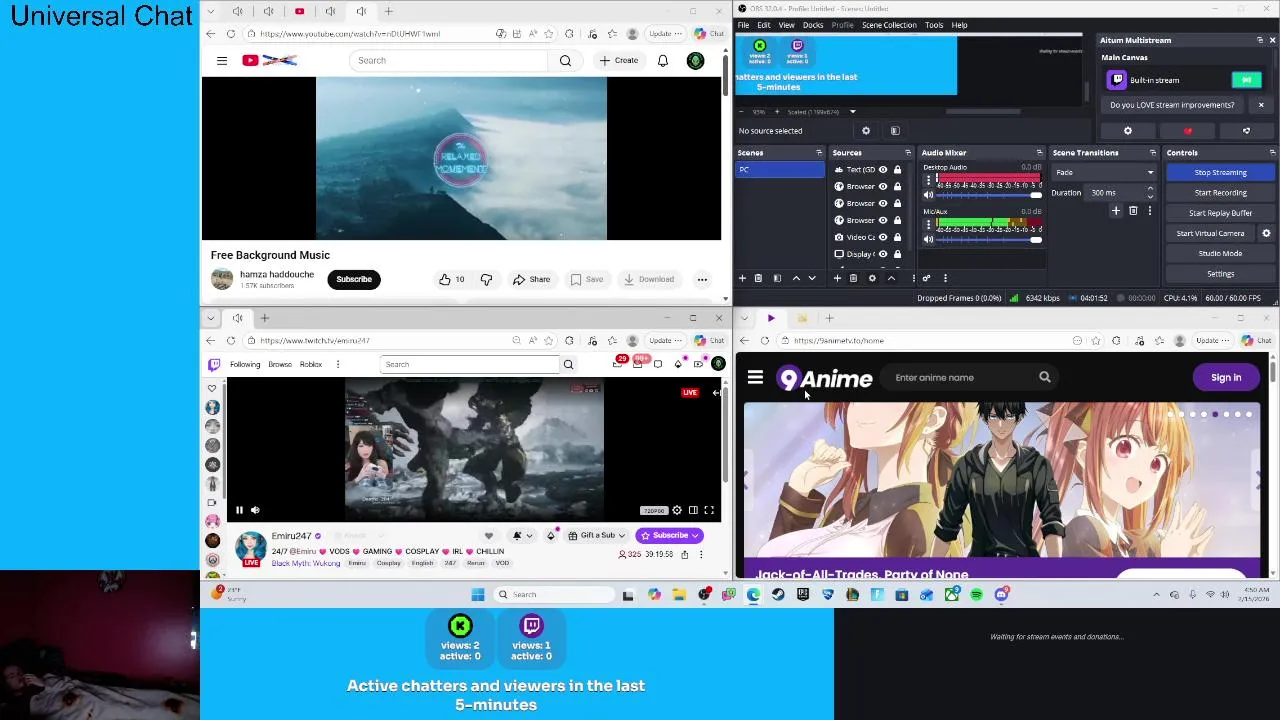Open OBS Scene Collection menu

(x=889, y=25)
